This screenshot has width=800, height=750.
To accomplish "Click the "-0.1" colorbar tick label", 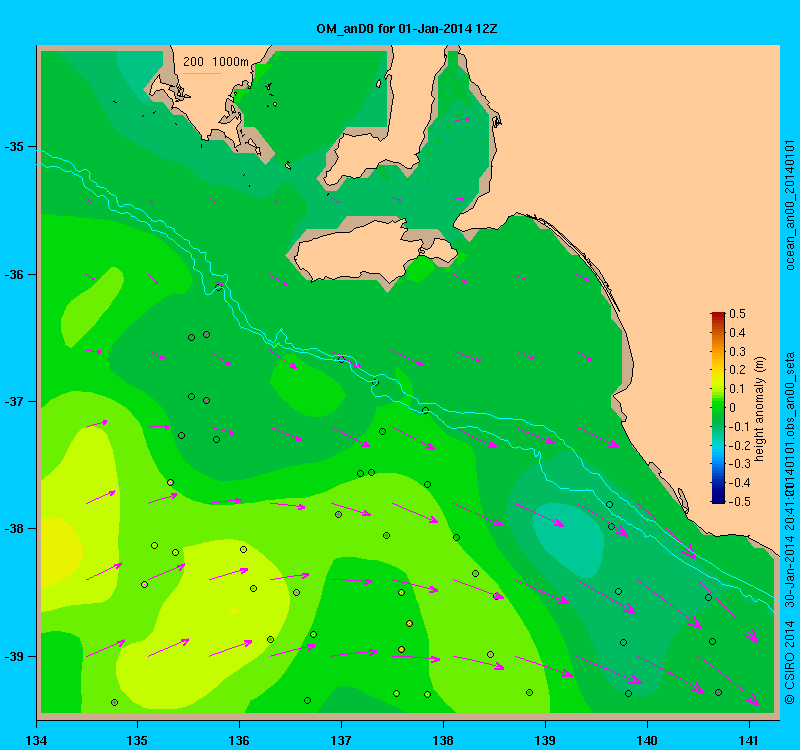I will tap(739, 427).
